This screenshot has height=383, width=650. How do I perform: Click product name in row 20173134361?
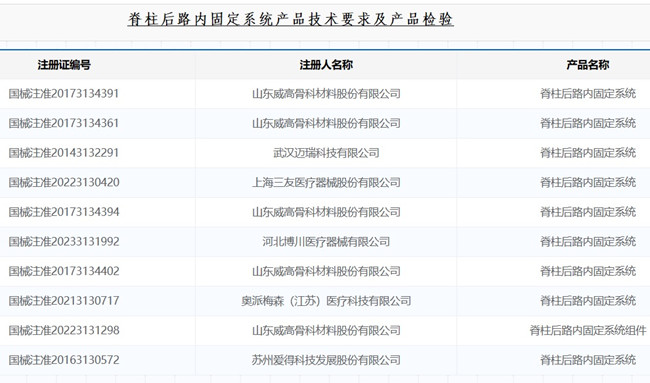(x=588, y=123)
